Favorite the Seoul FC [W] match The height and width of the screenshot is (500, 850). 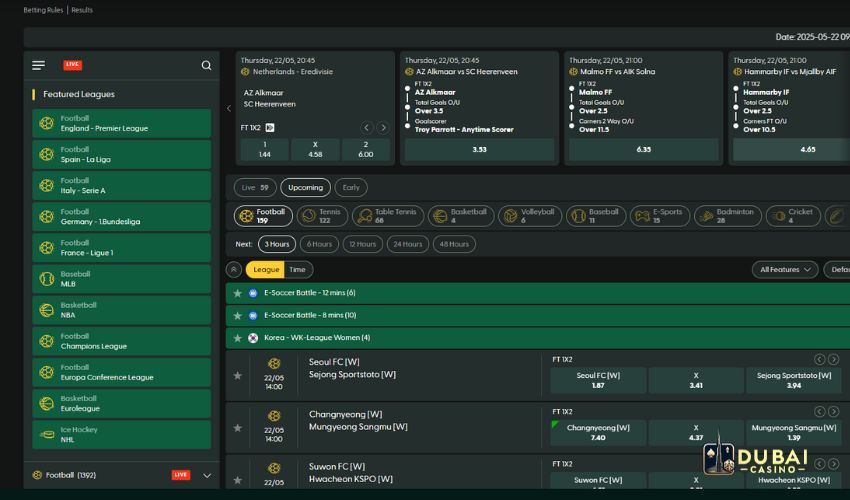pos(237,375)
